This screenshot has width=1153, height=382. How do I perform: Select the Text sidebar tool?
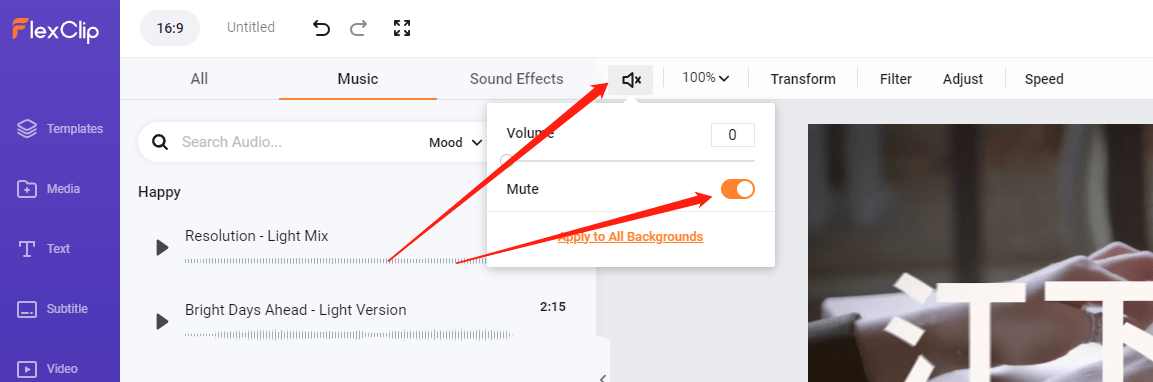click(43, 249)
